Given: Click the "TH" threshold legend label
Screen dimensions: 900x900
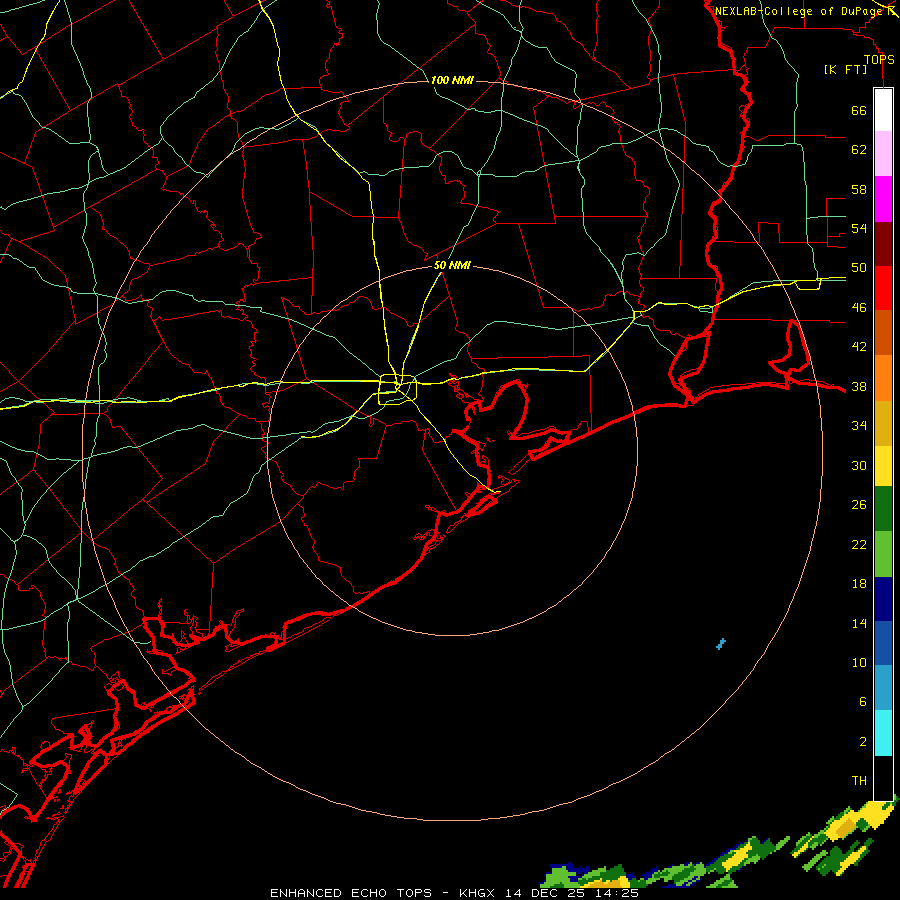Looking at the screenshot, I should 859,780.
